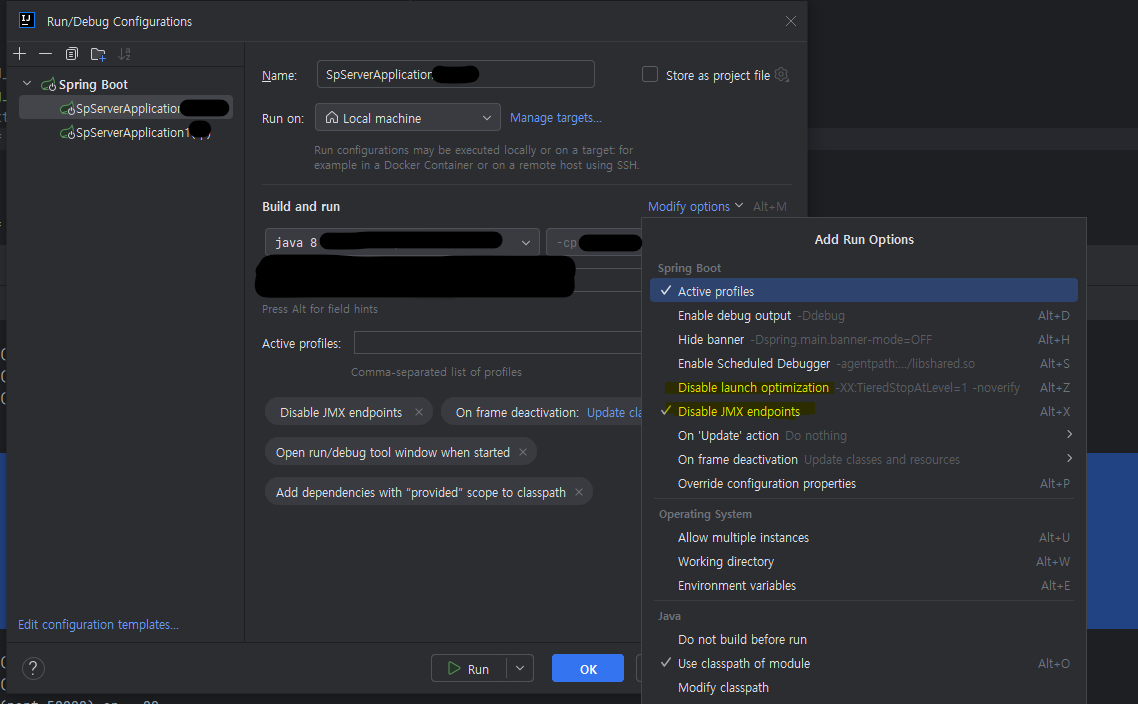
Task: Create new configuration folder
Action: coord(98,54)
